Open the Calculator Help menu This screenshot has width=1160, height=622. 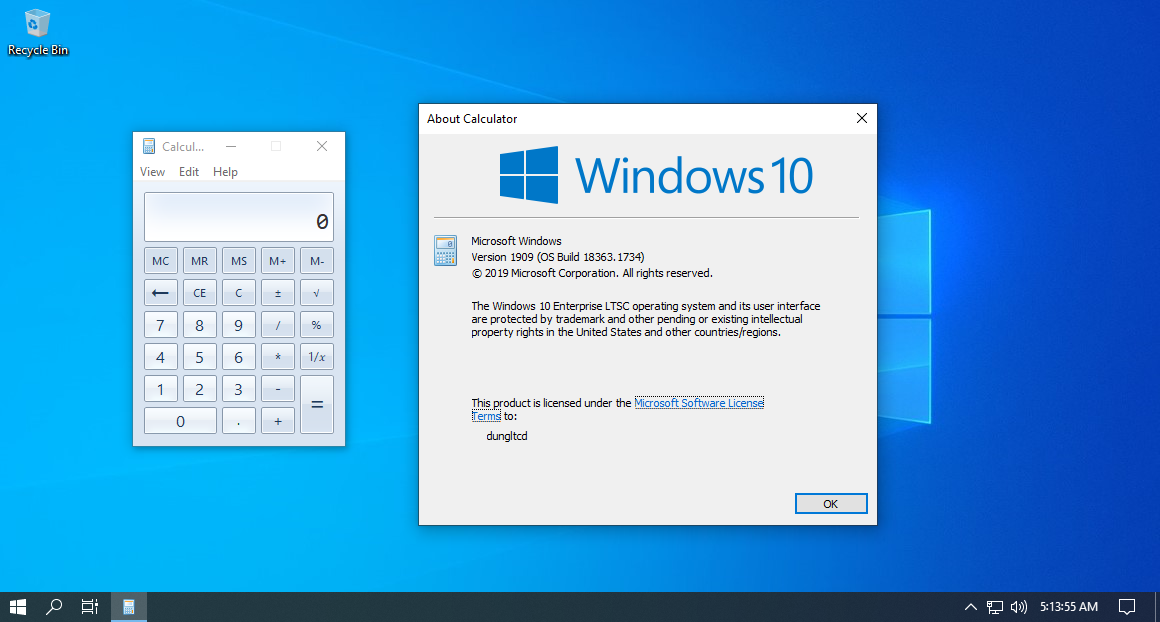225,172
